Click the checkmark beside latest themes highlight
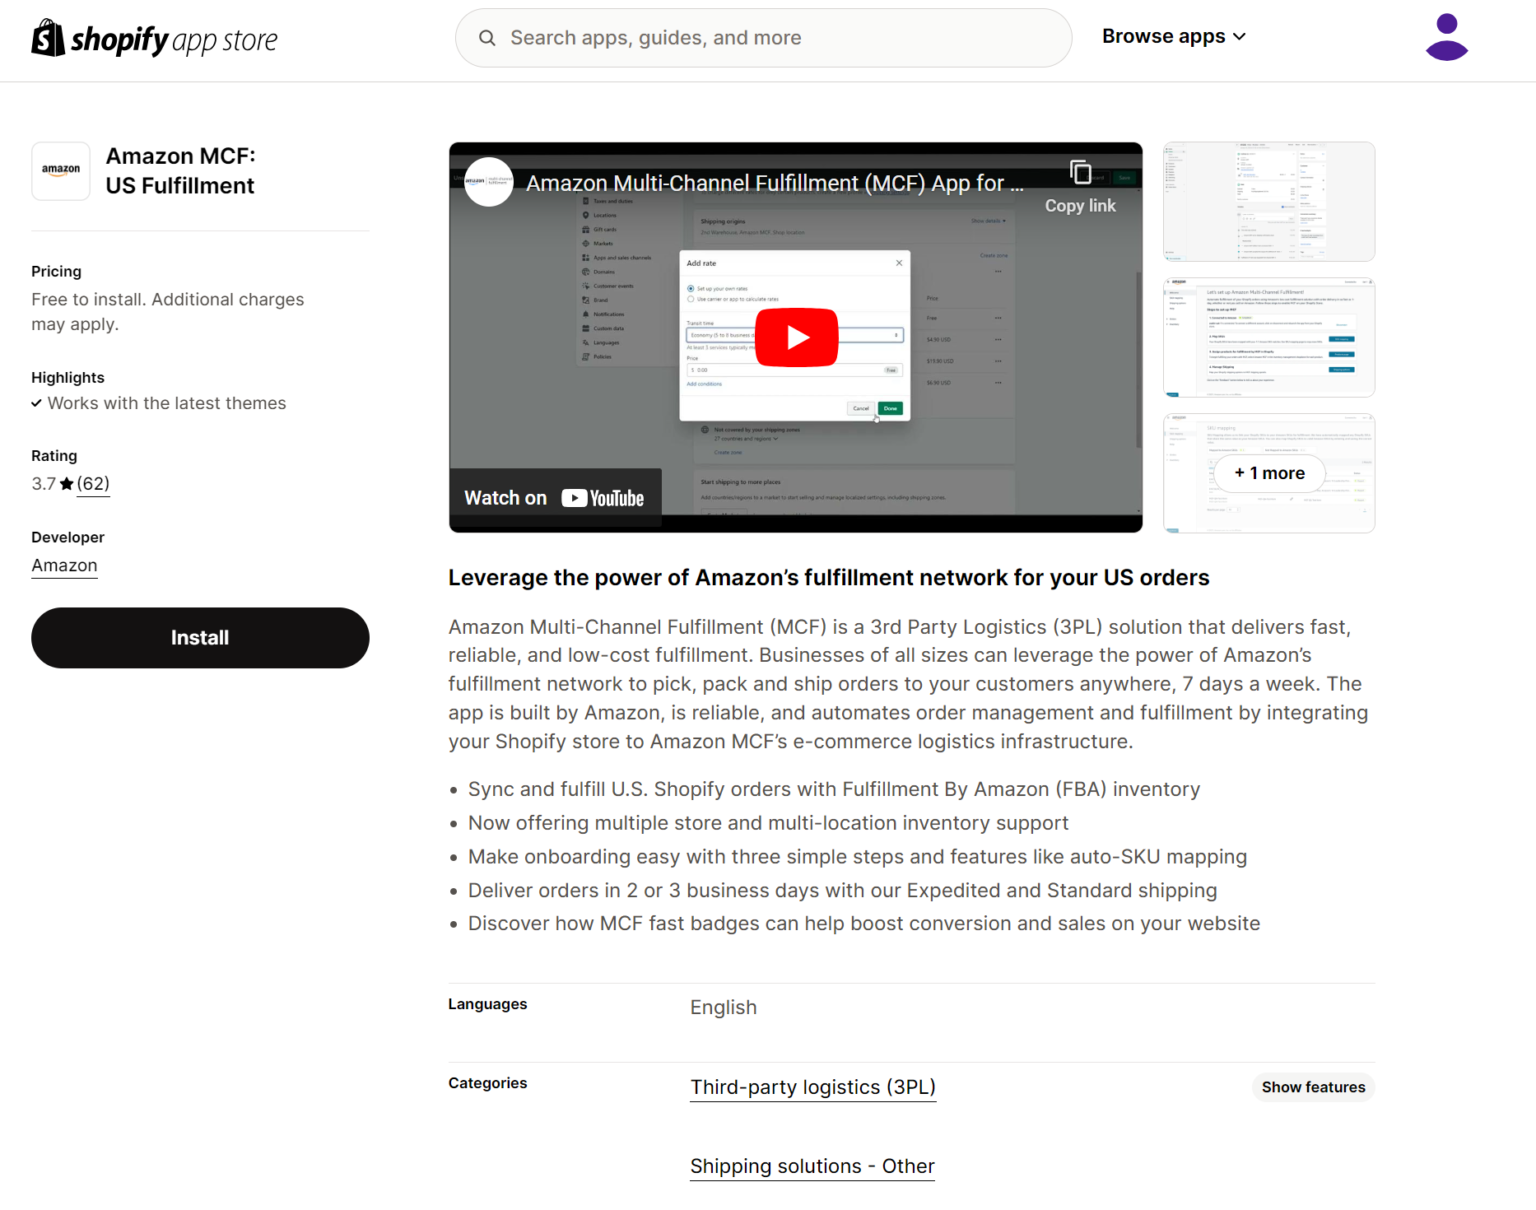 tap(37, 403)
